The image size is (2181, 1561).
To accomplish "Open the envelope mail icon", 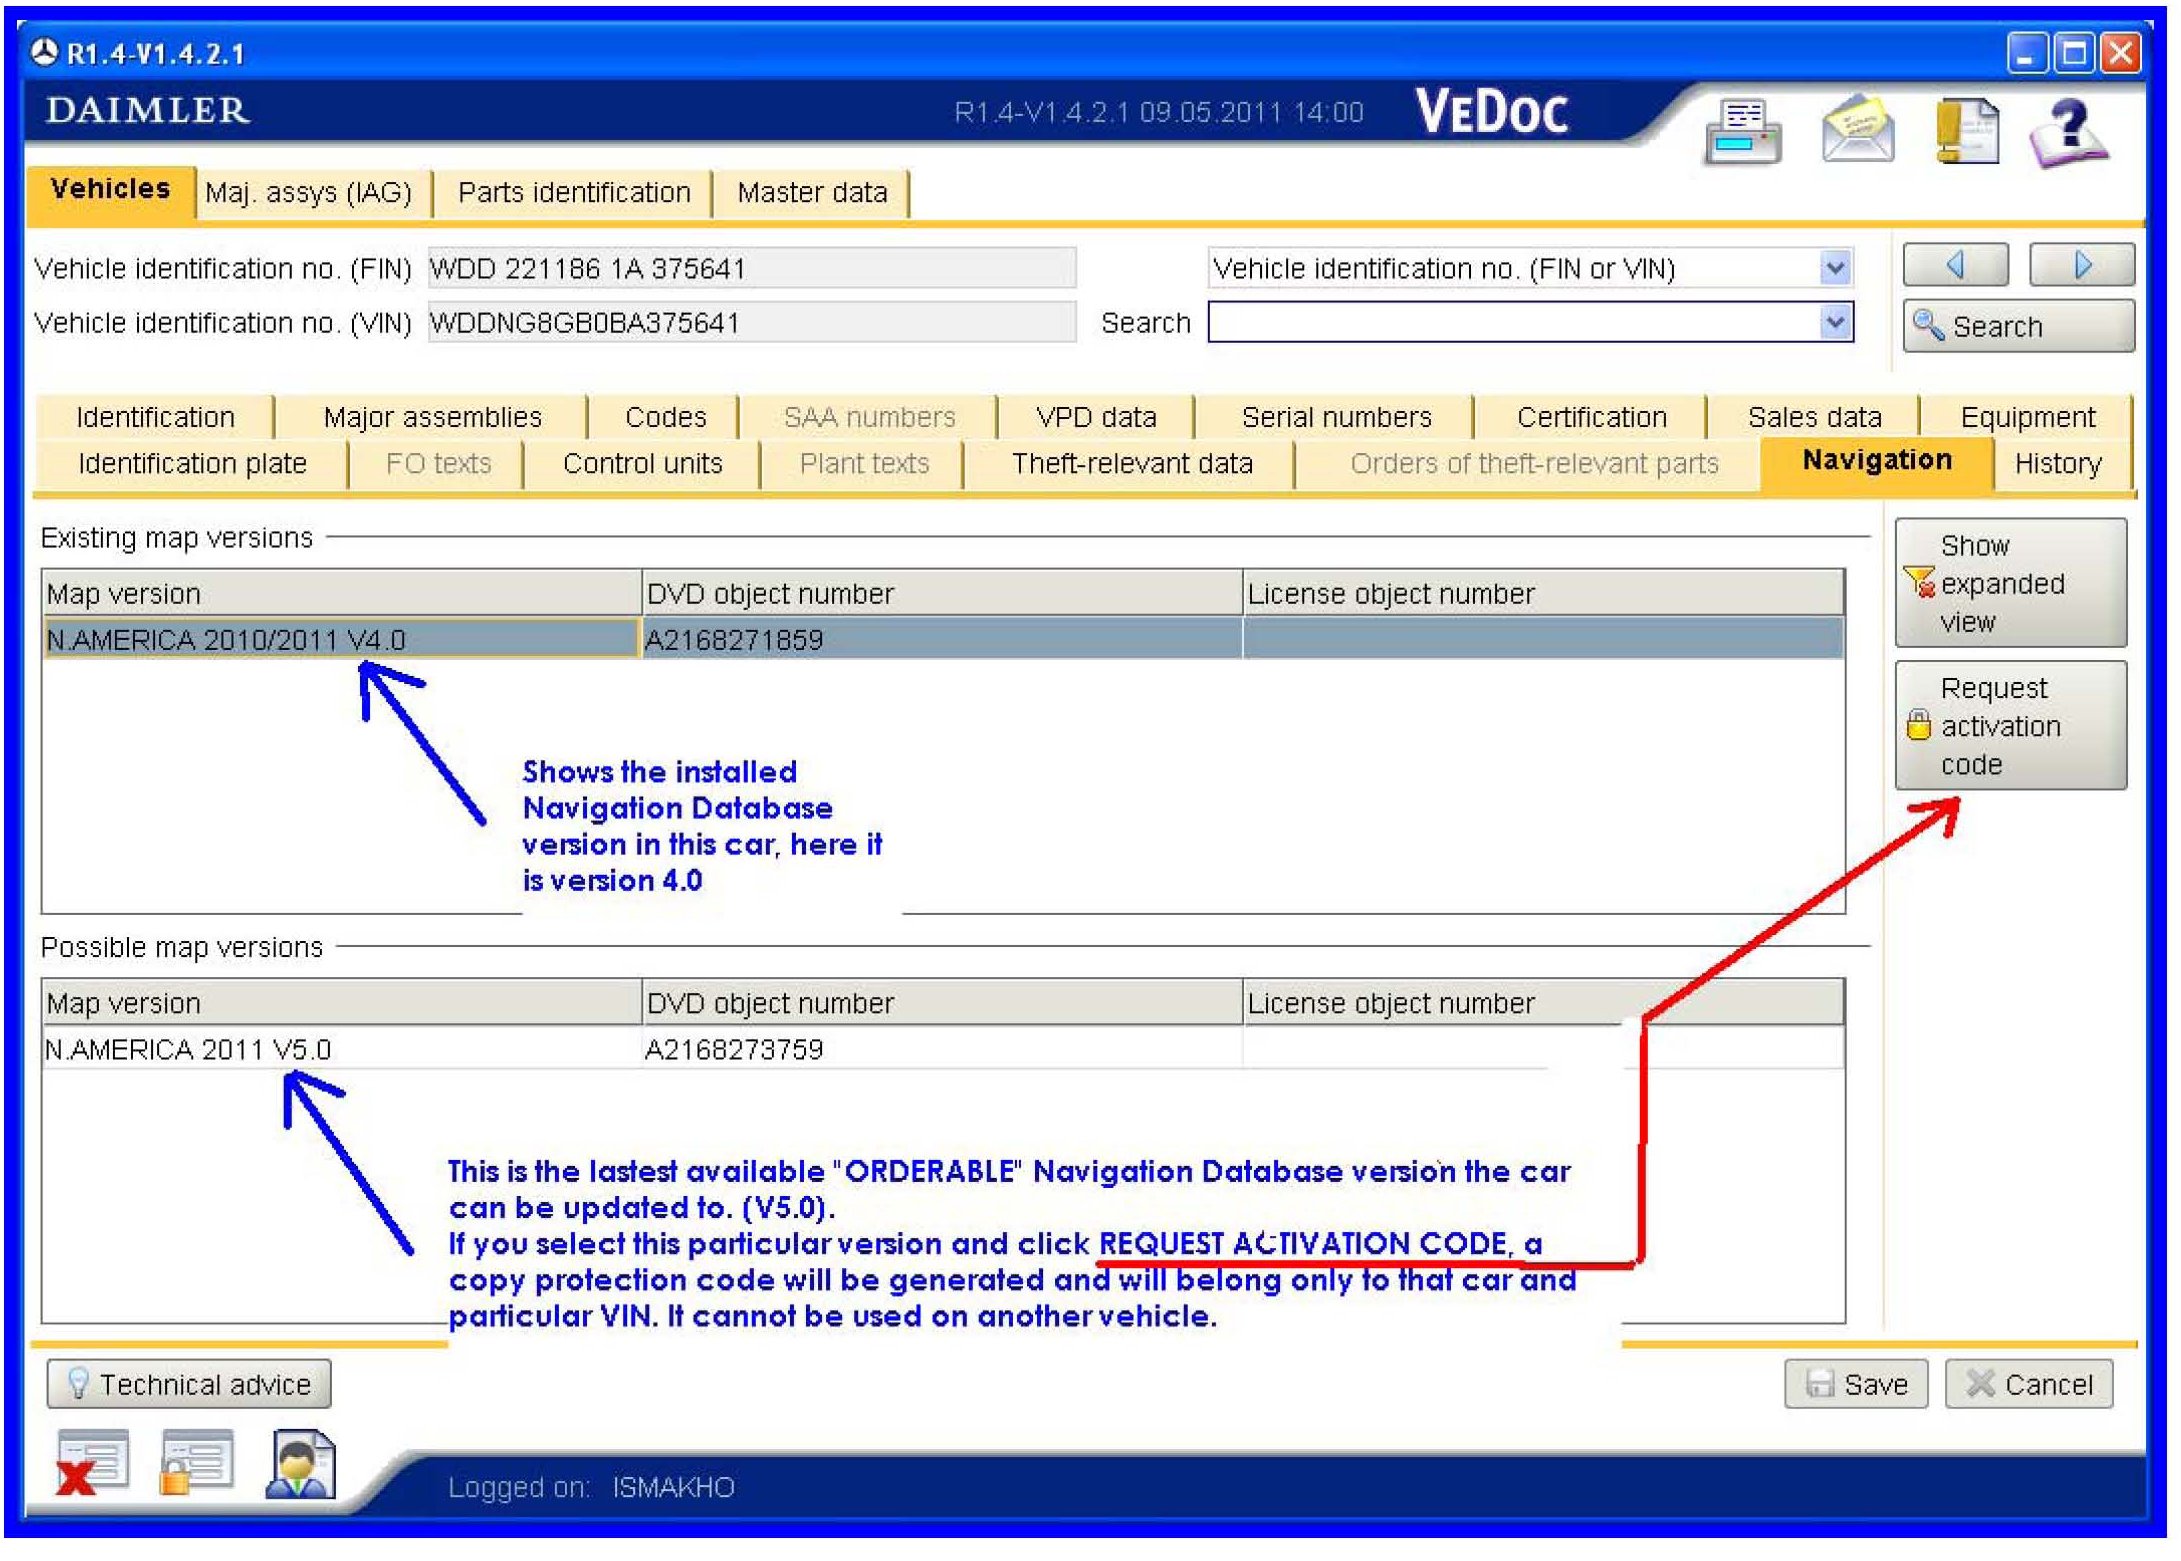I will pos(1857,129).
